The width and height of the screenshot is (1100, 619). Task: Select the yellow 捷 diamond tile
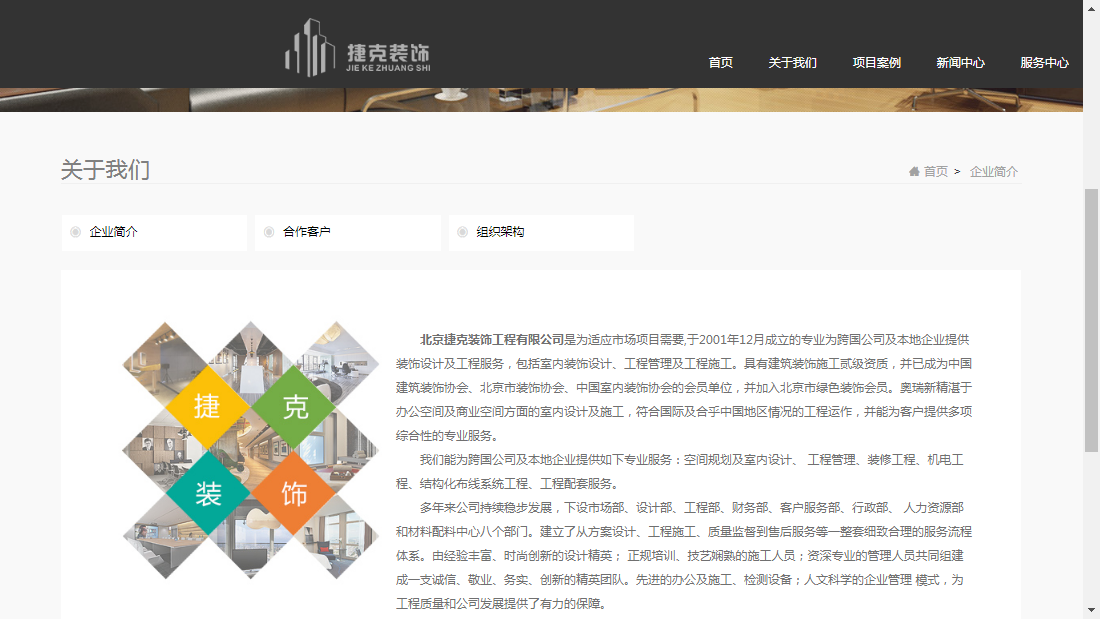(206, 408)
